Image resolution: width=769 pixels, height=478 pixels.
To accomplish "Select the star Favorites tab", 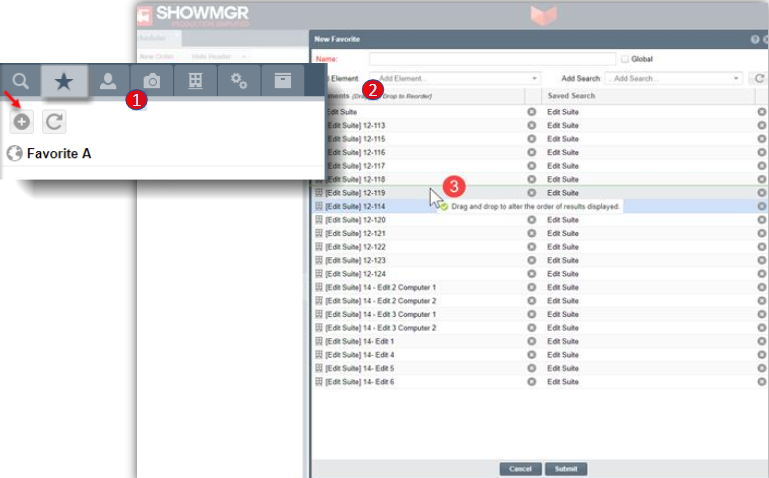I will (x=64, y=81).
